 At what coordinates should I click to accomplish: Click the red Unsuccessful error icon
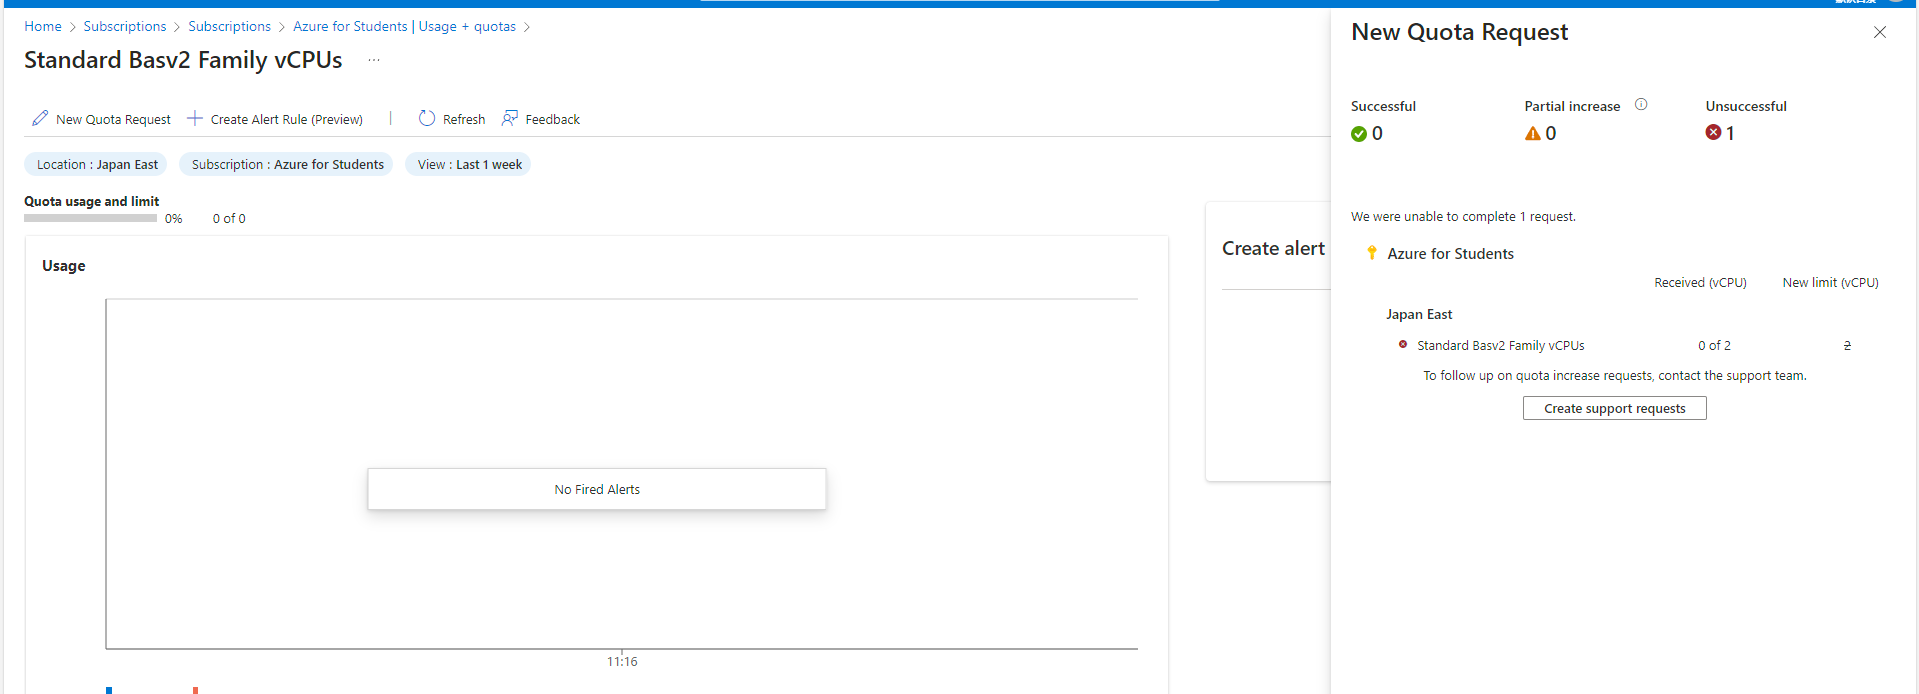point(1714,132)
